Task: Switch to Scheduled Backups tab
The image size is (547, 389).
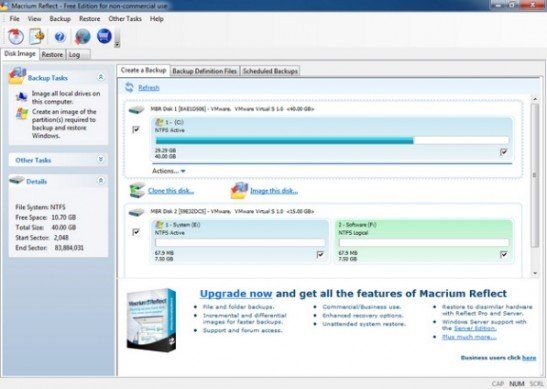Action: pos(270,71)
